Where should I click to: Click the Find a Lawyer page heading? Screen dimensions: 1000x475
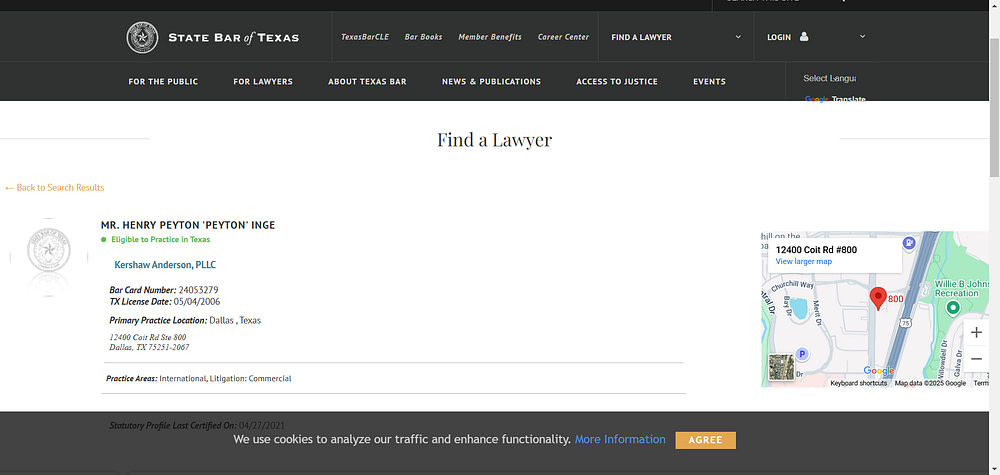click(494, 140)
